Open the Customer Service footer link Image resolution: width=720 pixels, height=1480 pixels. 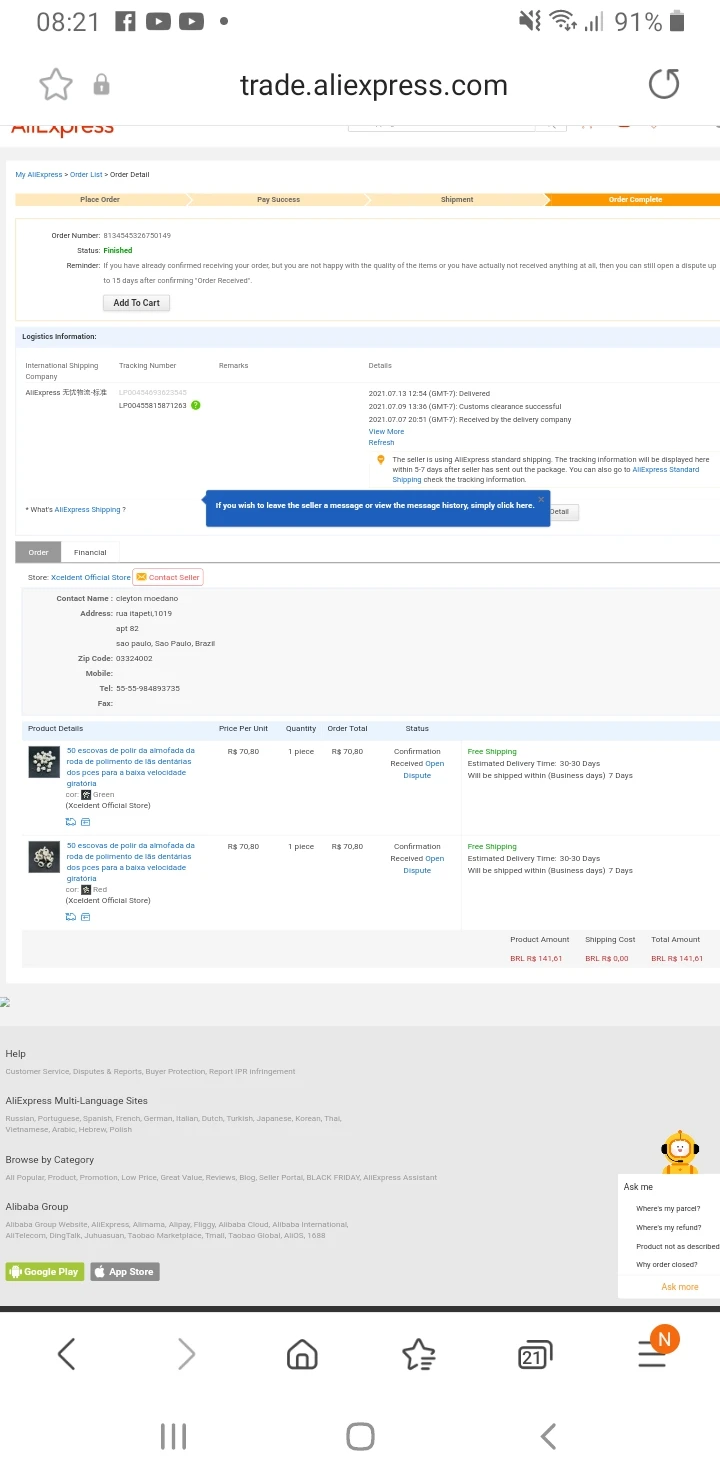37,1071
